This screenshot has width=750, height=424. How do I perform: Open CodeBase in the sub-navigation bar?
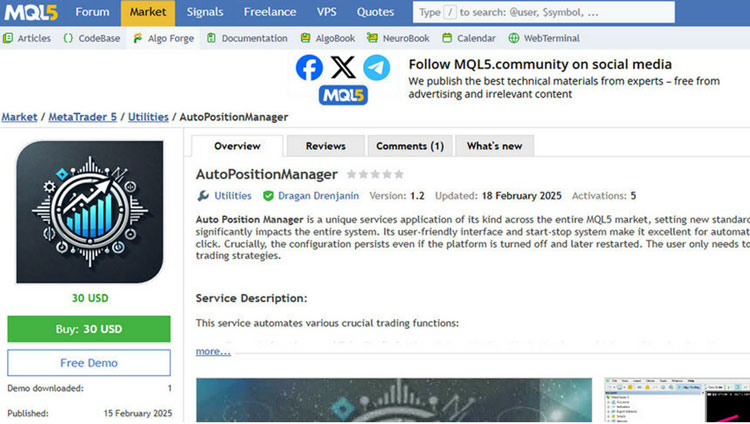point(90,38)
